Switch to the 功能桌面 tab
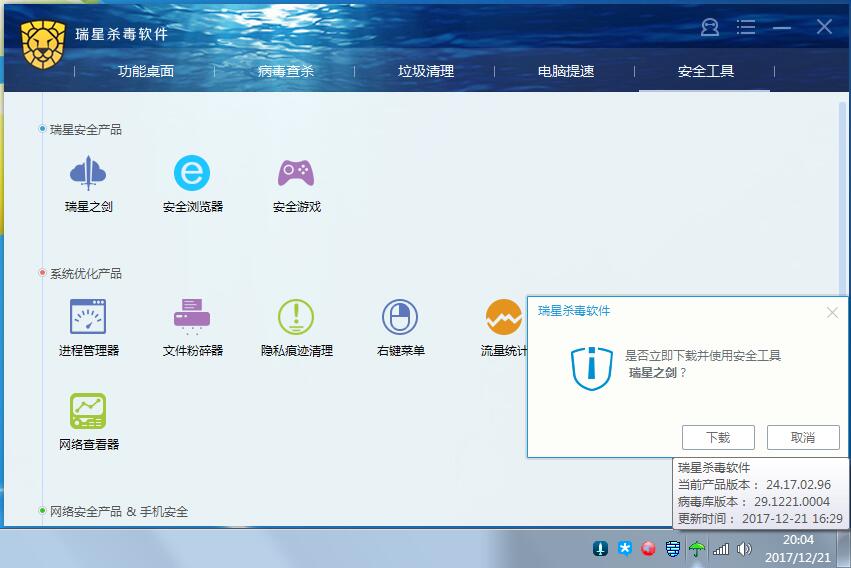Viewport: 851px width, 568px height. click(x=146, y=71)
